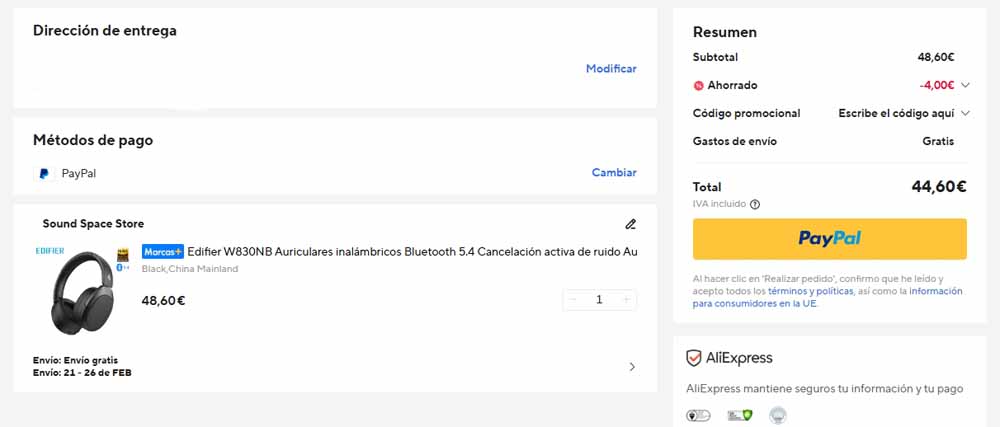Image resolution: width=1000 pixels, height=427 pixels.
Task: Click the -4,00€ saved amount
Action: click(937, 85)
